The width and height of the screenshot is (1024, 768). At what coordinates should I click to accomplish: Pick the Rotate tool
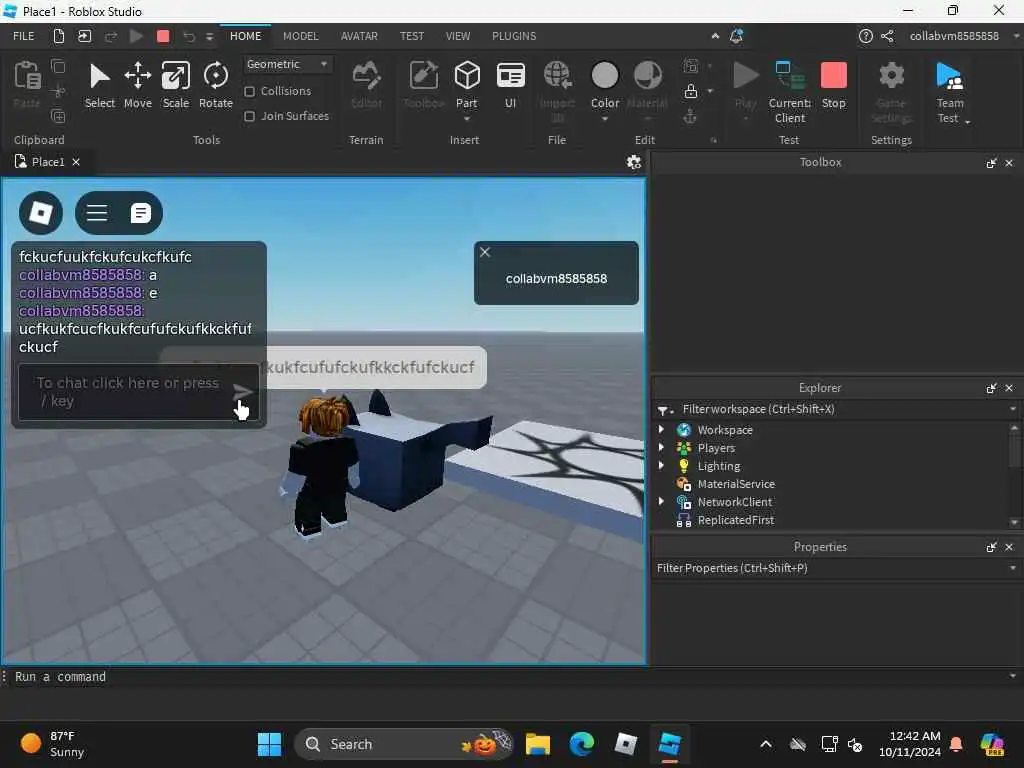216,85
